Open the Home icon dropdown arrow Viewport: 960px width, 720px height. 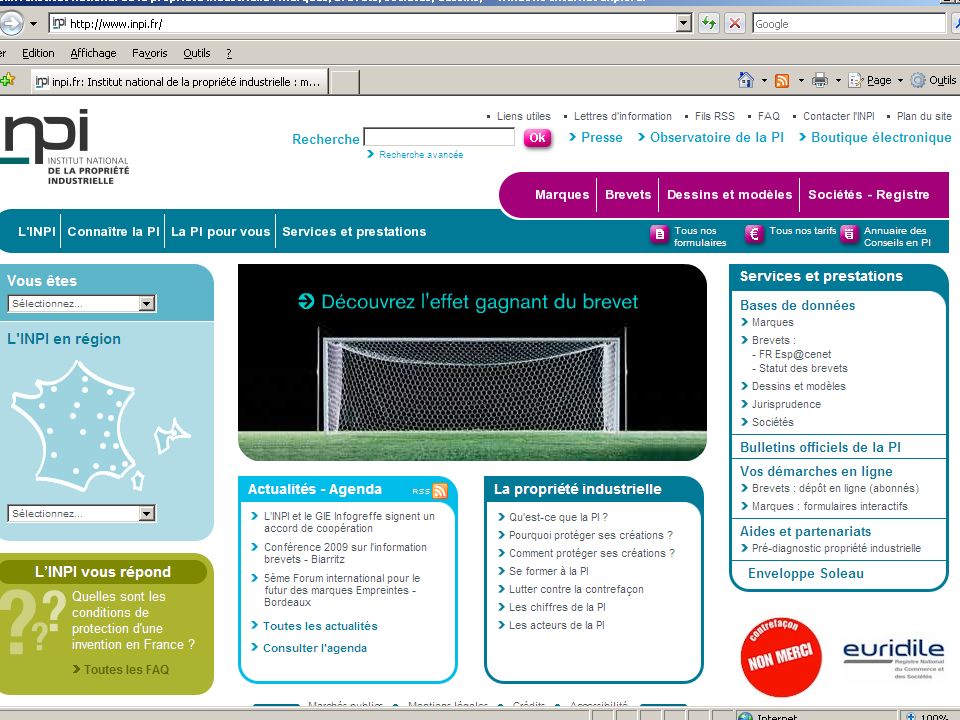[764, 80]
